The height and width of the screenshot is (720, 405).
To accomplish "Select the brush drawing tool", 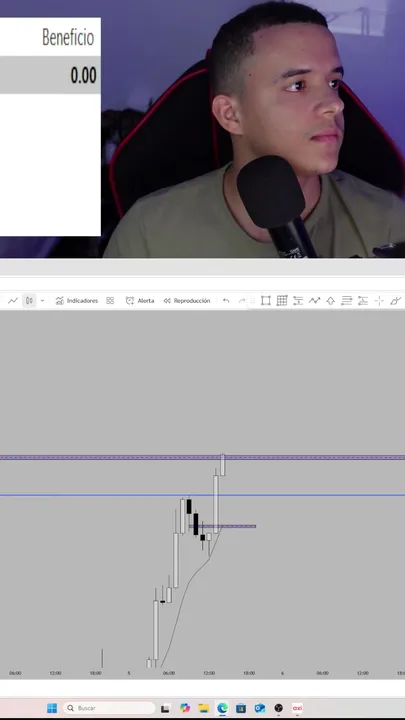I will click(395, 301).
